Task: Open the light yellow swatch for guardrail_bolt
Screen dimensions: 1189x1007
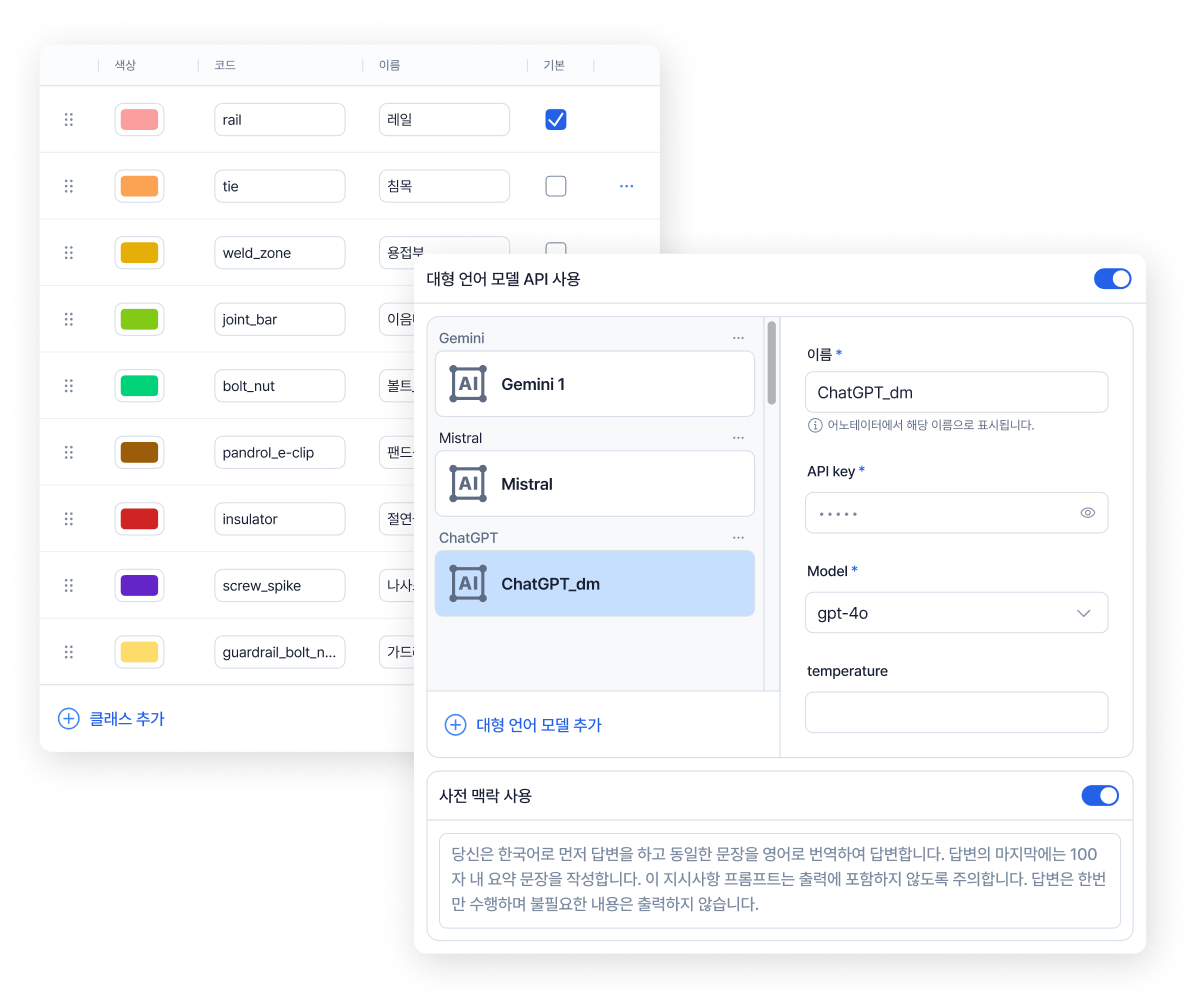Action: click(140, 652)
